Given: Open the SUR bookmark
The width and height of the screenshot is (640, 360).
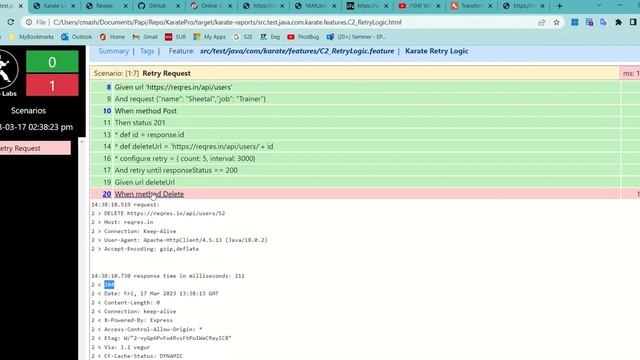Looking at the screenshot, I should click(x=176, y=37).
